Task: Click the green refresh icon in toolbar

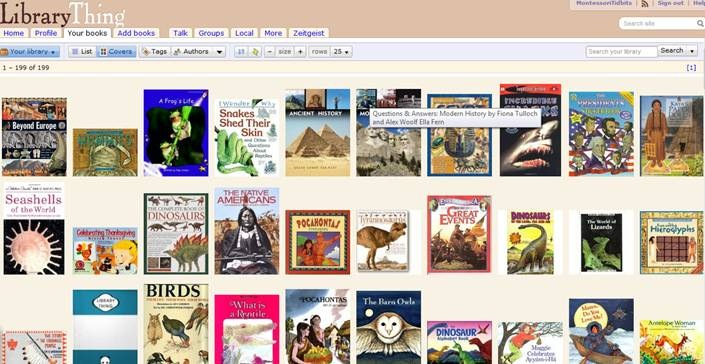Action: [x=254, y=52]
